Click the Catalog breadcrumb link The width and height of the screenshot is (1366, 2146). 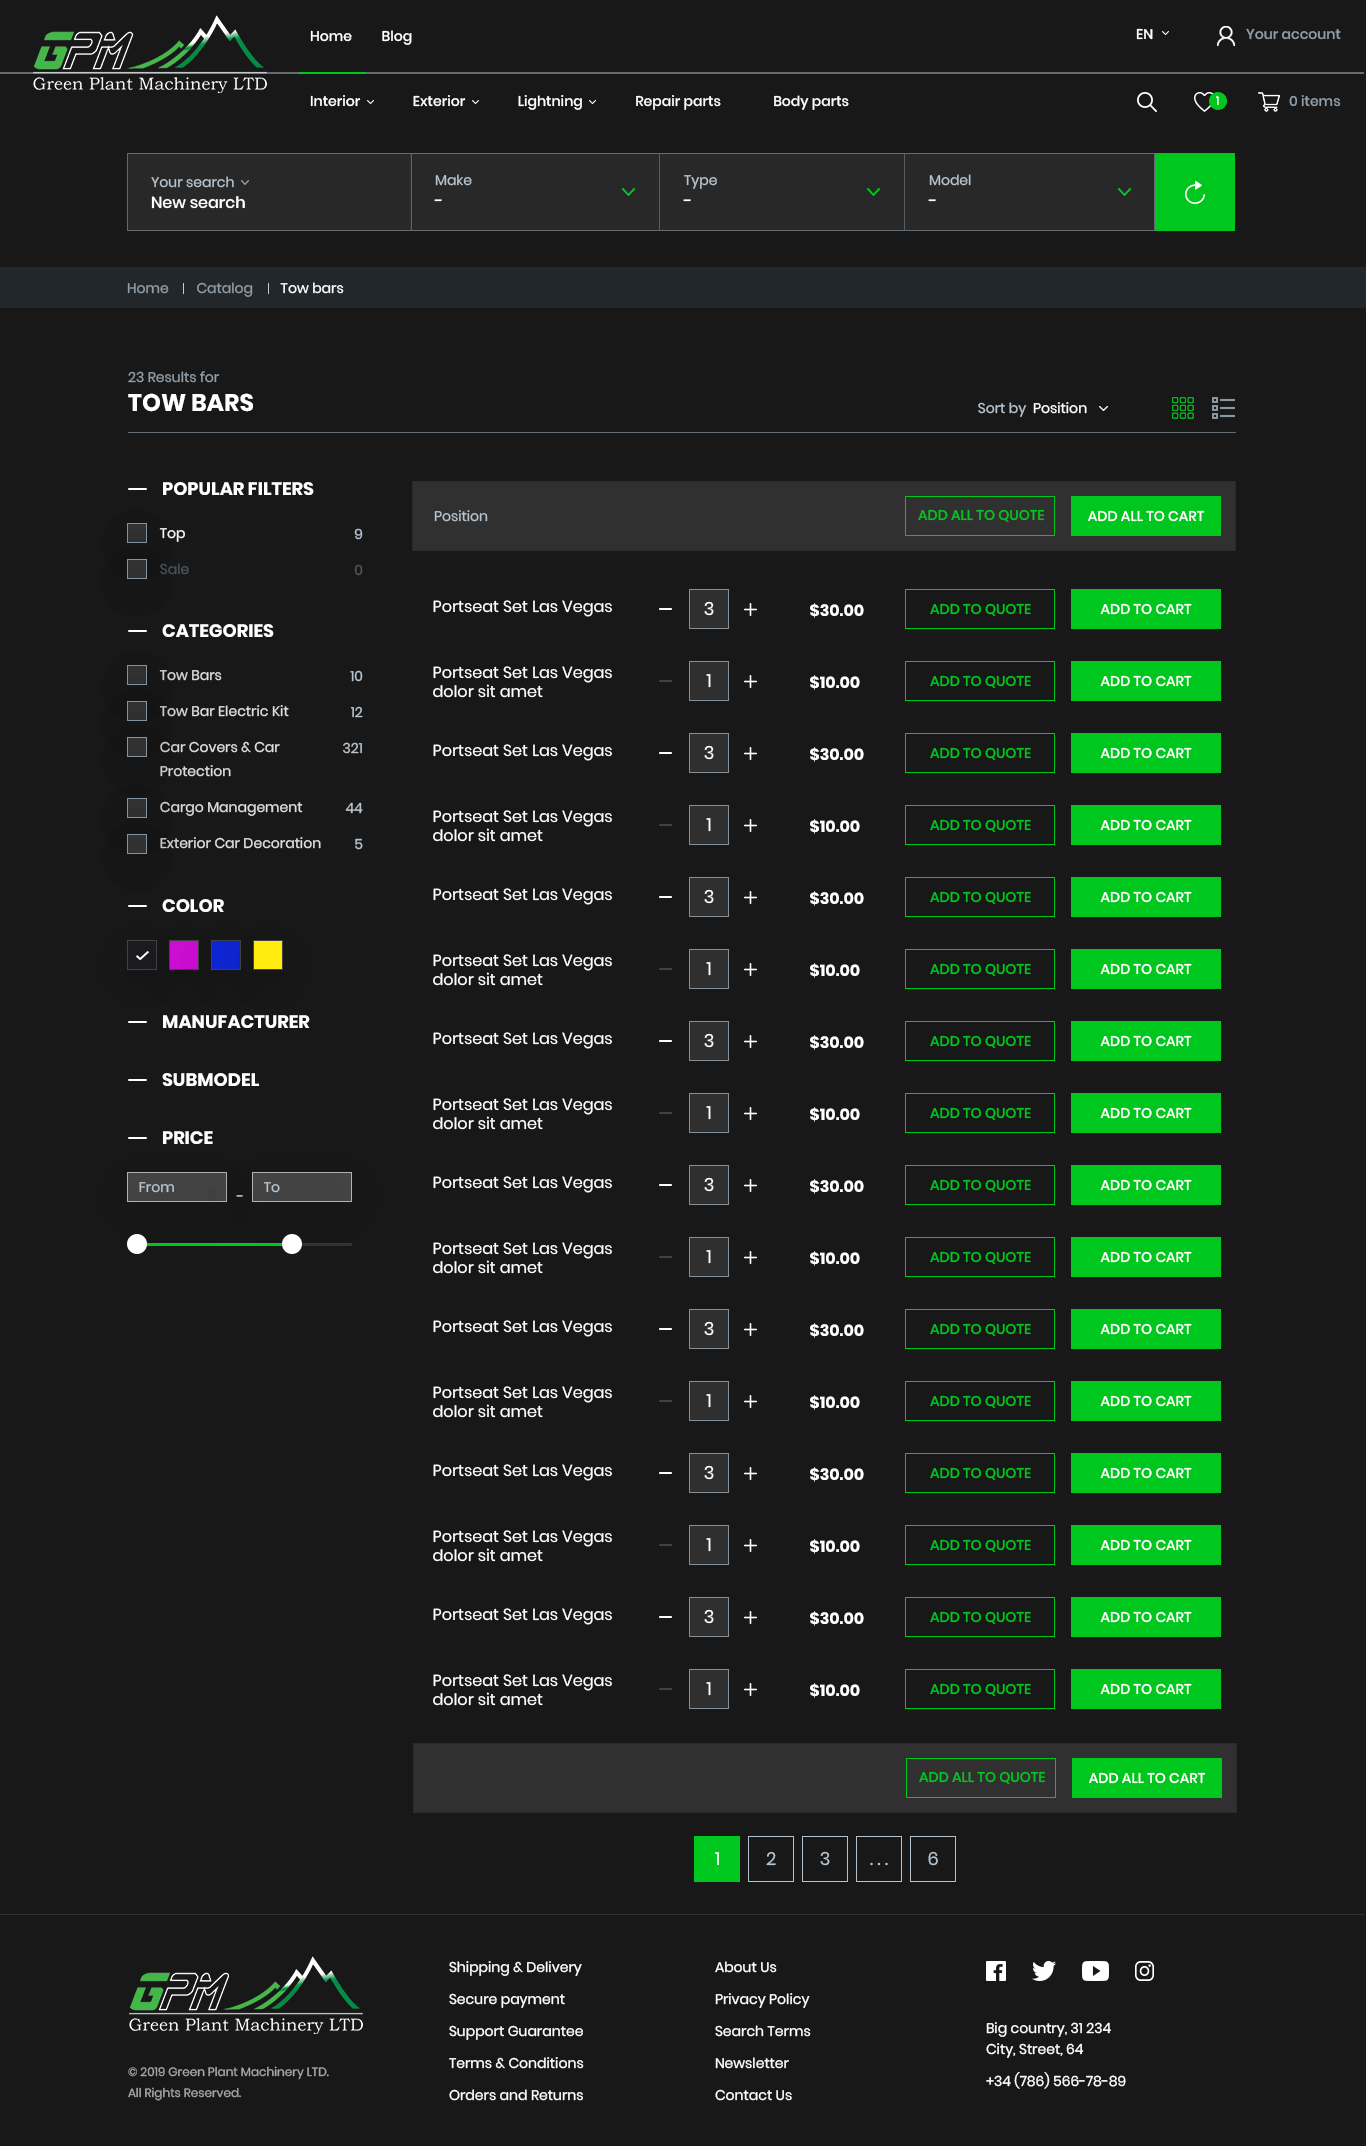224,288
